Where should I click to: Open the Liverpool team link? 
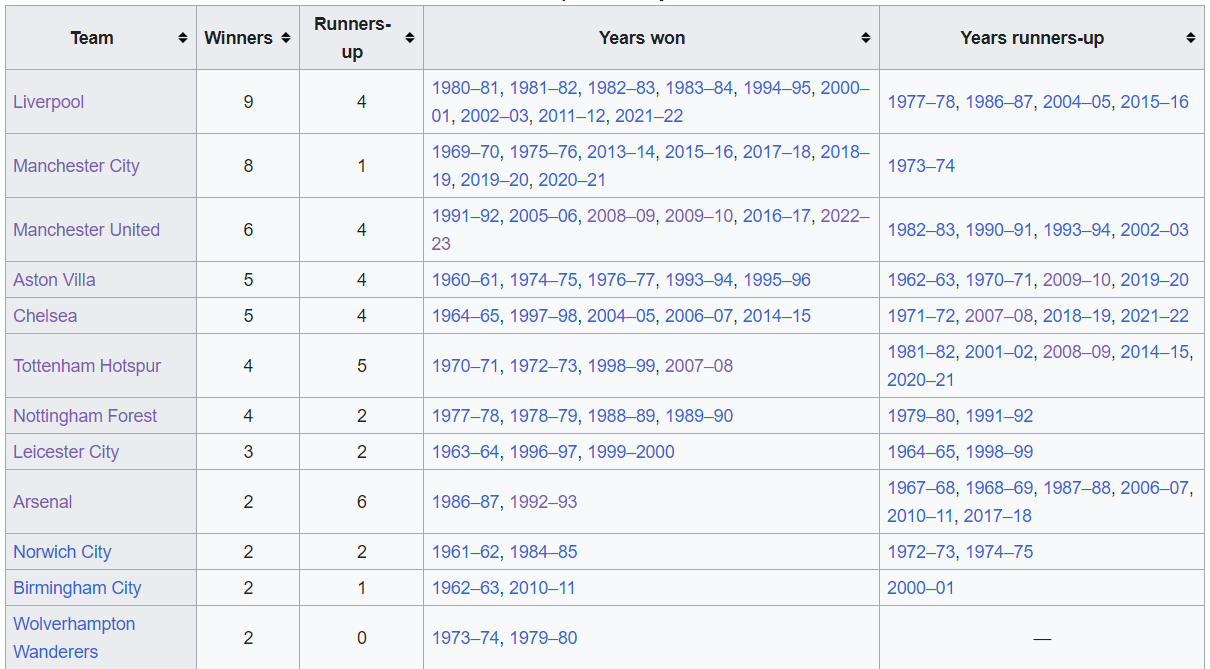click(x=48, y=102)
